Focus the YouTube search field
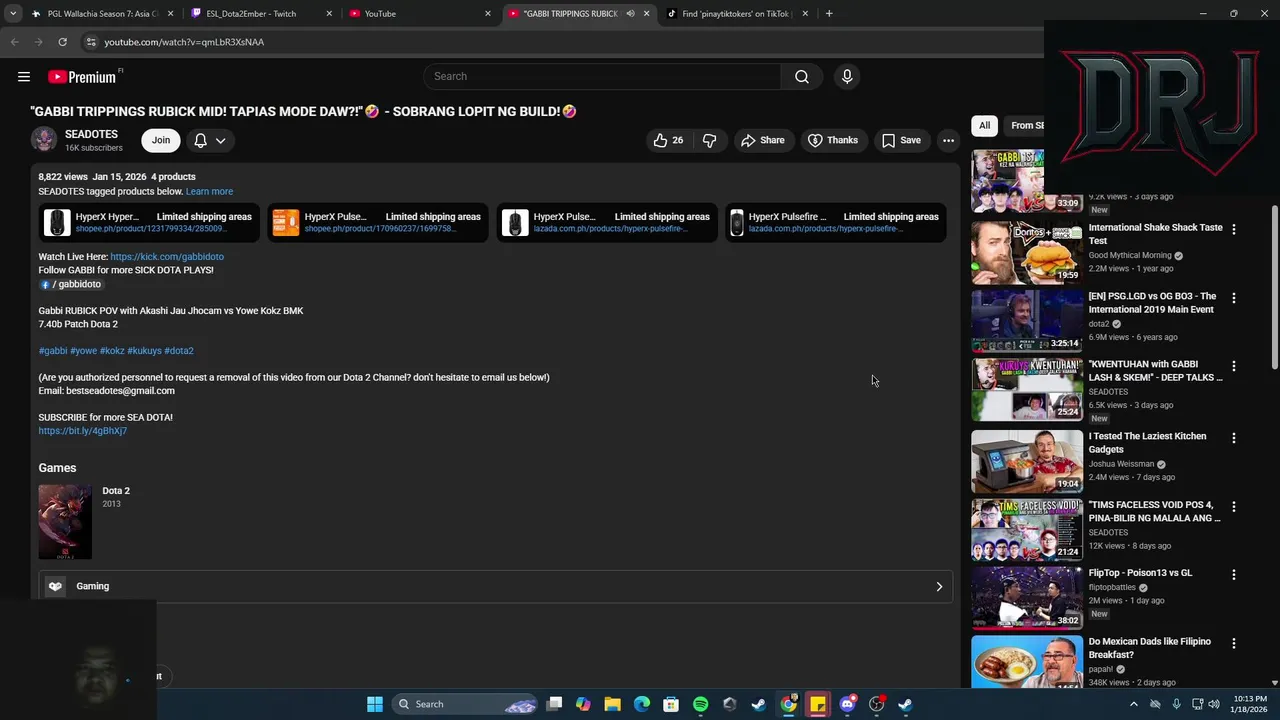This screenshot has height=720, width=1280. point(602,77)
